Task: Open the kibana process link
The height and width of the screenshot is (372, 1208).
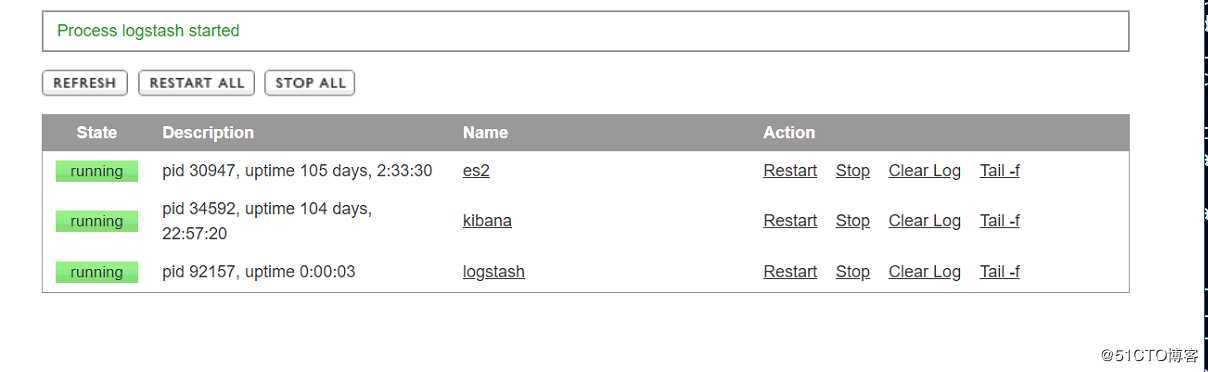Action: coord(487,221)
